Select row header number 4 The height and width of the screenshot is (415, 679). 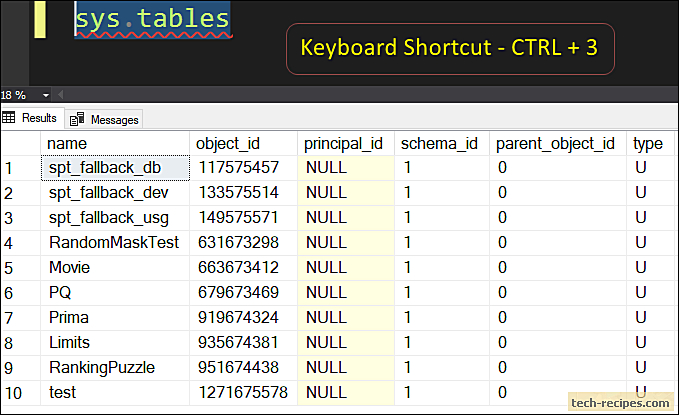[21, 243]
